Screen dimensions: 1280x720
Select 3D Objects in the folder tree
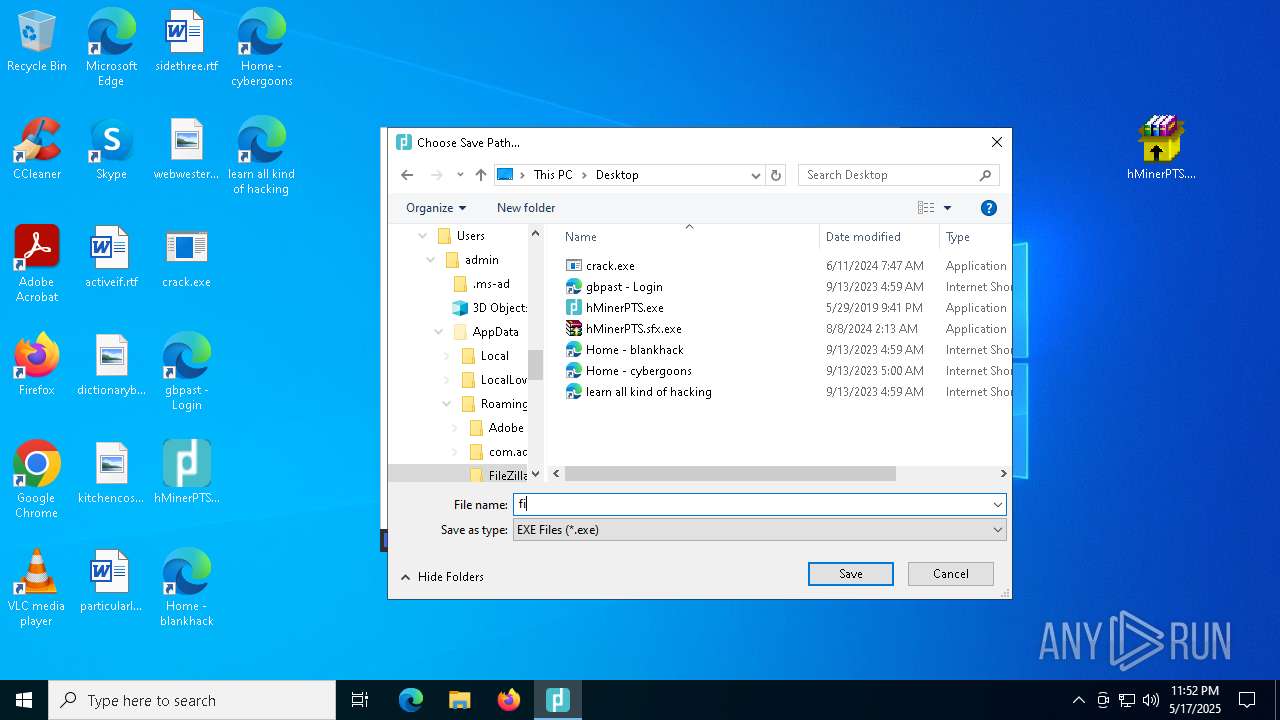[x=490, y=308]
